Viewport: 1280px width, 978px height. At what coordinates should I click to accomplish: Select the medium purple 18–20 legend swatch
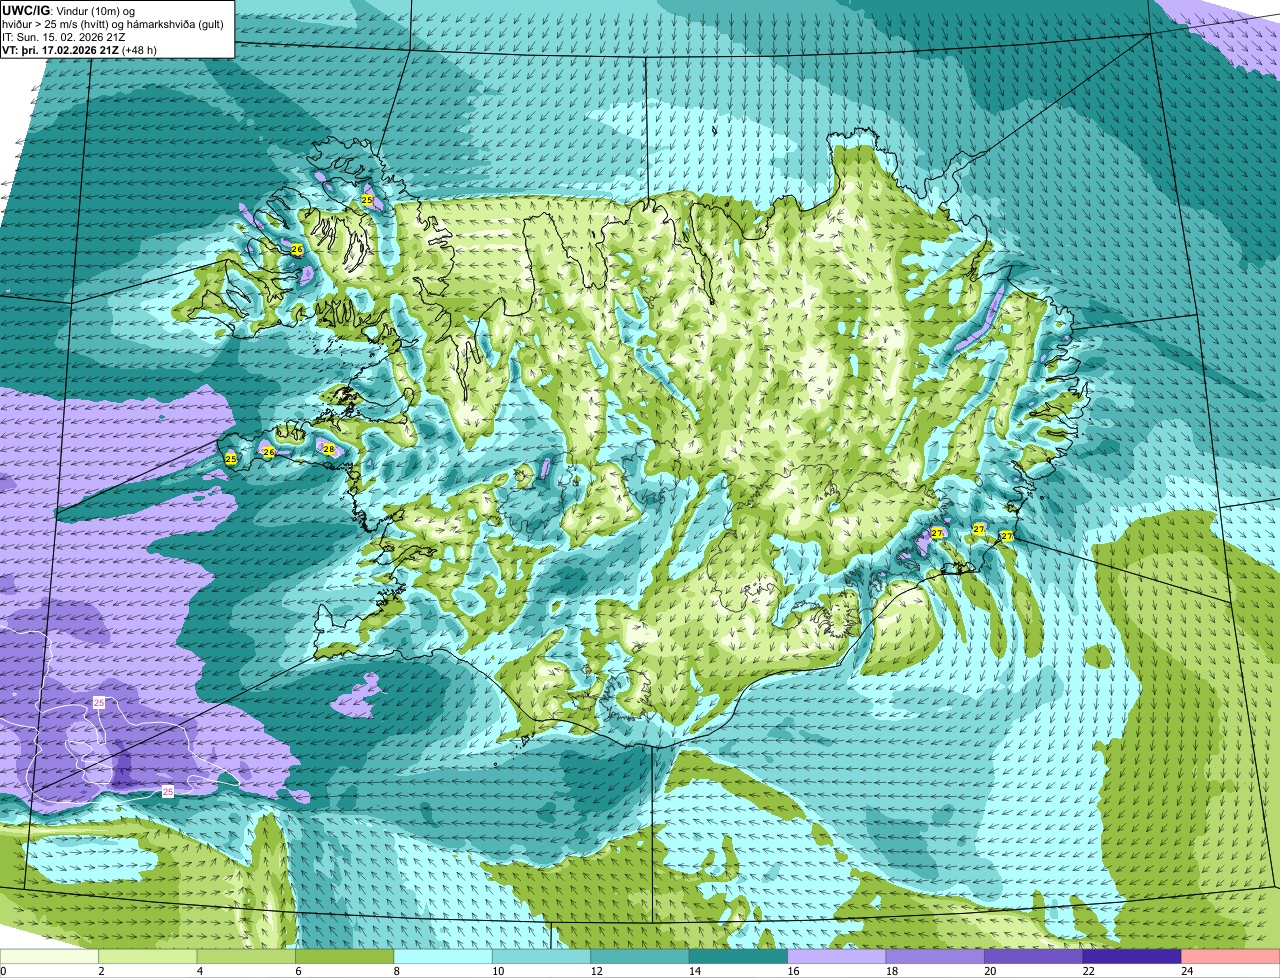coord(935,956)
